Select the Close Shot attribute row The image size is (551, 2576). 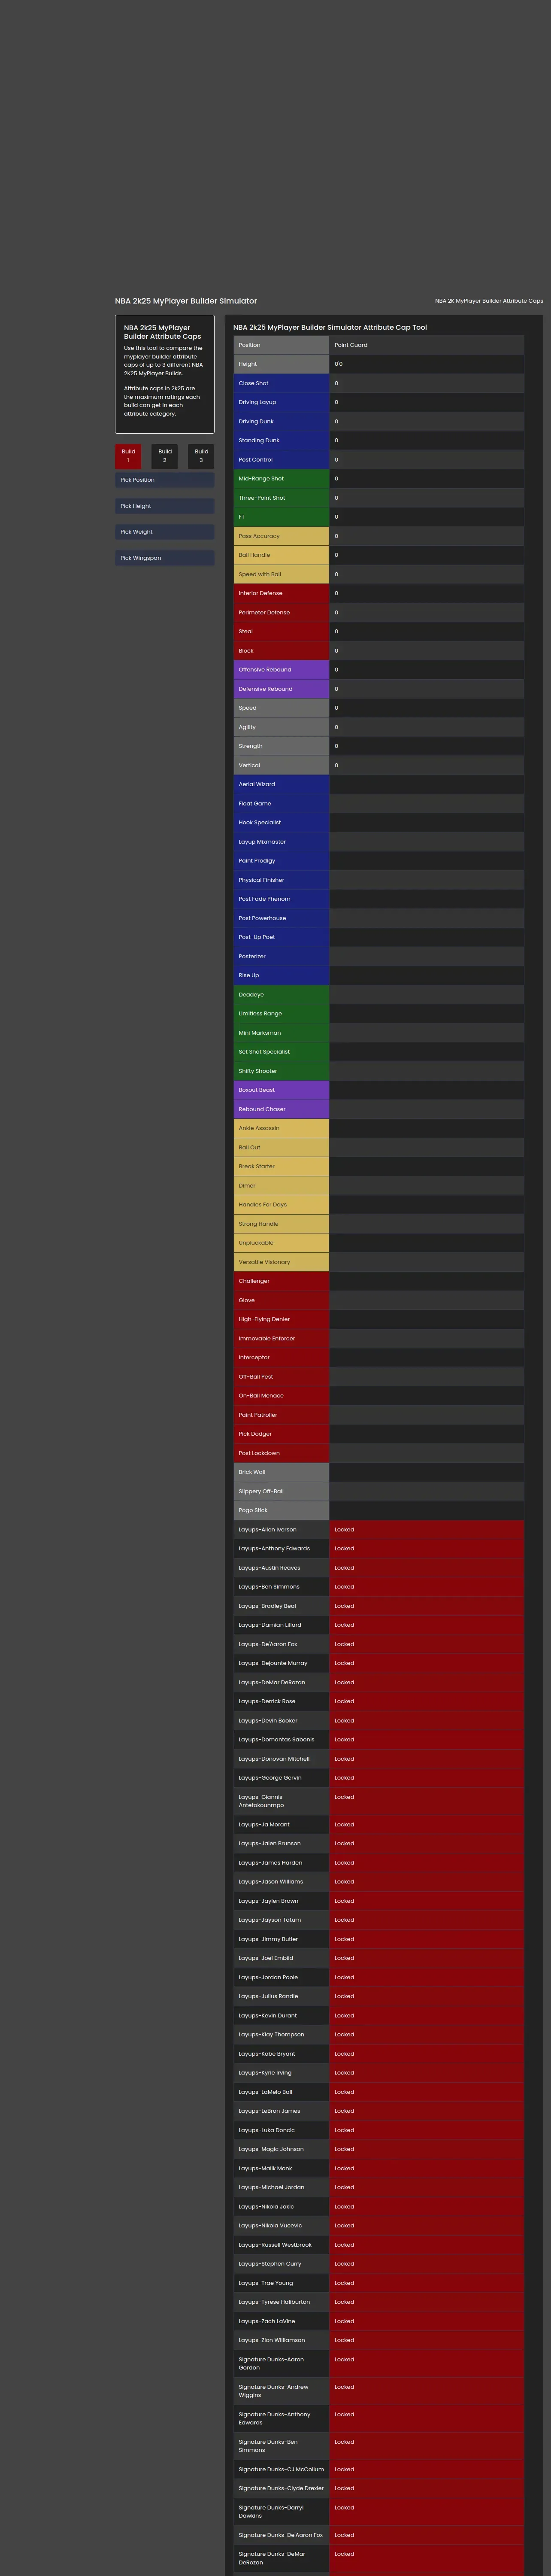pyautogui.click(x=379, y=383)
